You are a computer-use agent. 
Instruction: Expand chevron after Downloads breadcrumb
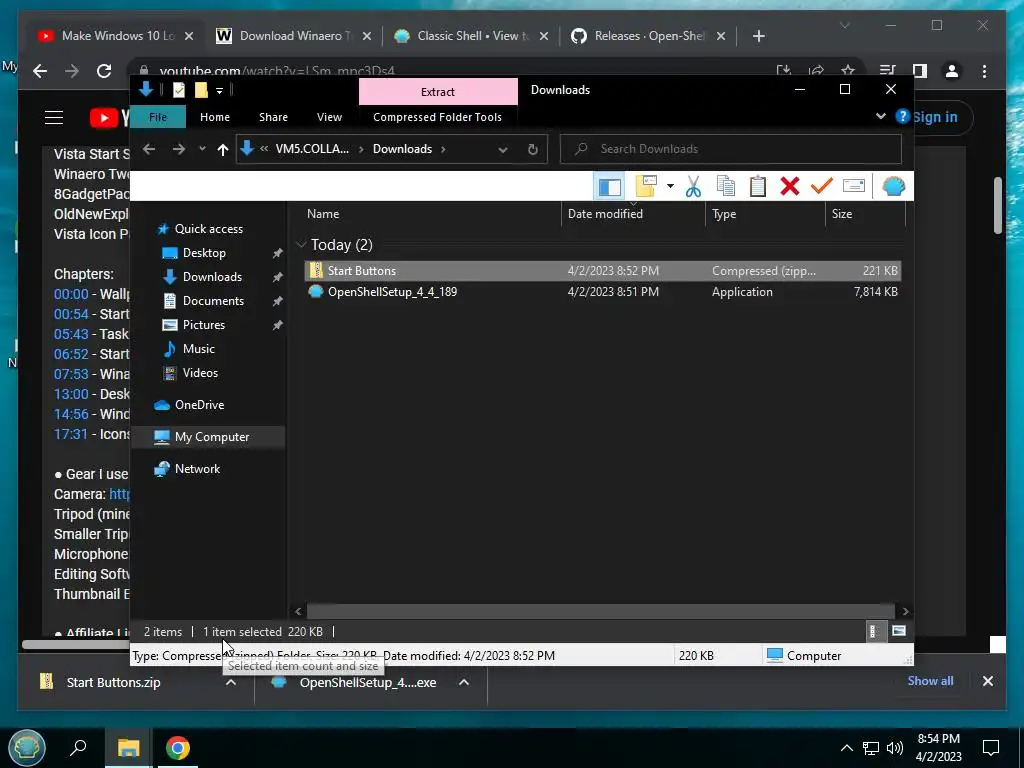coord(443,149)
